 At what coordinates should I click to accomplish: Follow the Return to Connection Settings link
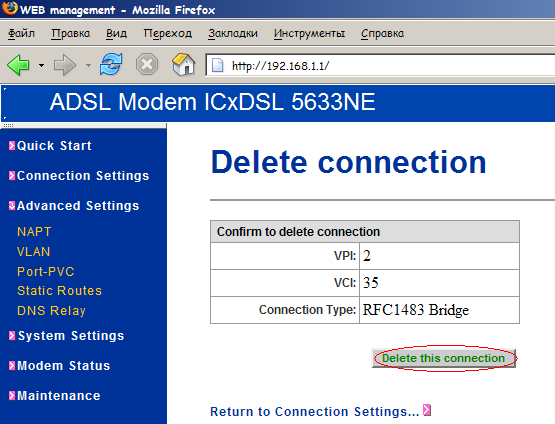[x=315, y=412]
